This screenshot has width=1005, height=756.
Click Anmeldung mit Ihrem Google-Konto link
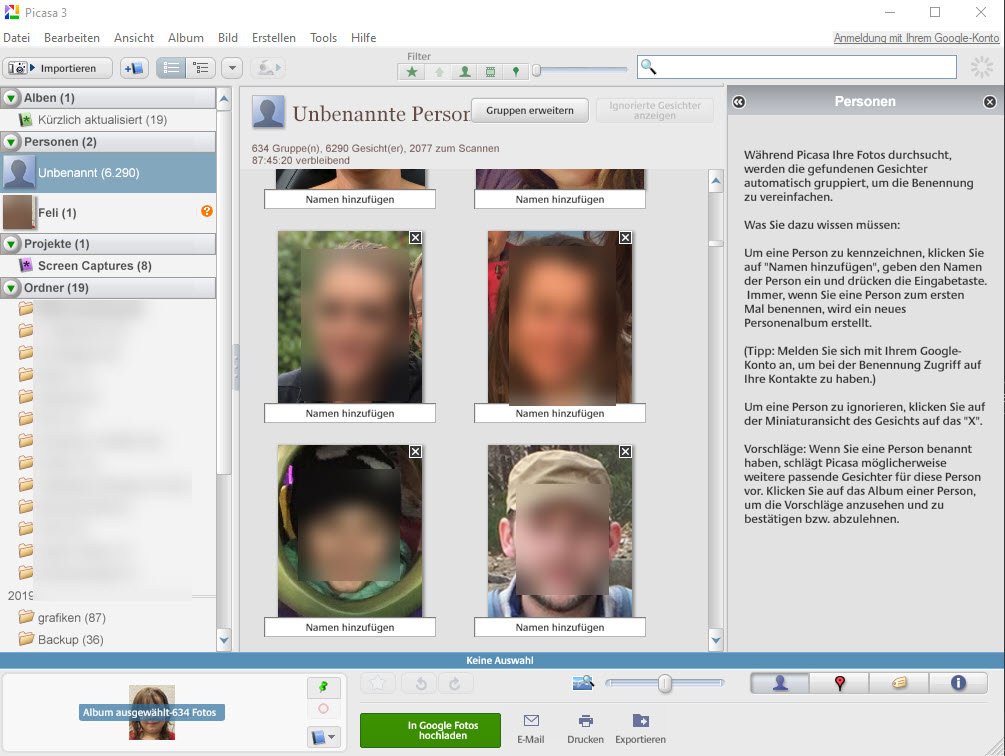(916, 38)
